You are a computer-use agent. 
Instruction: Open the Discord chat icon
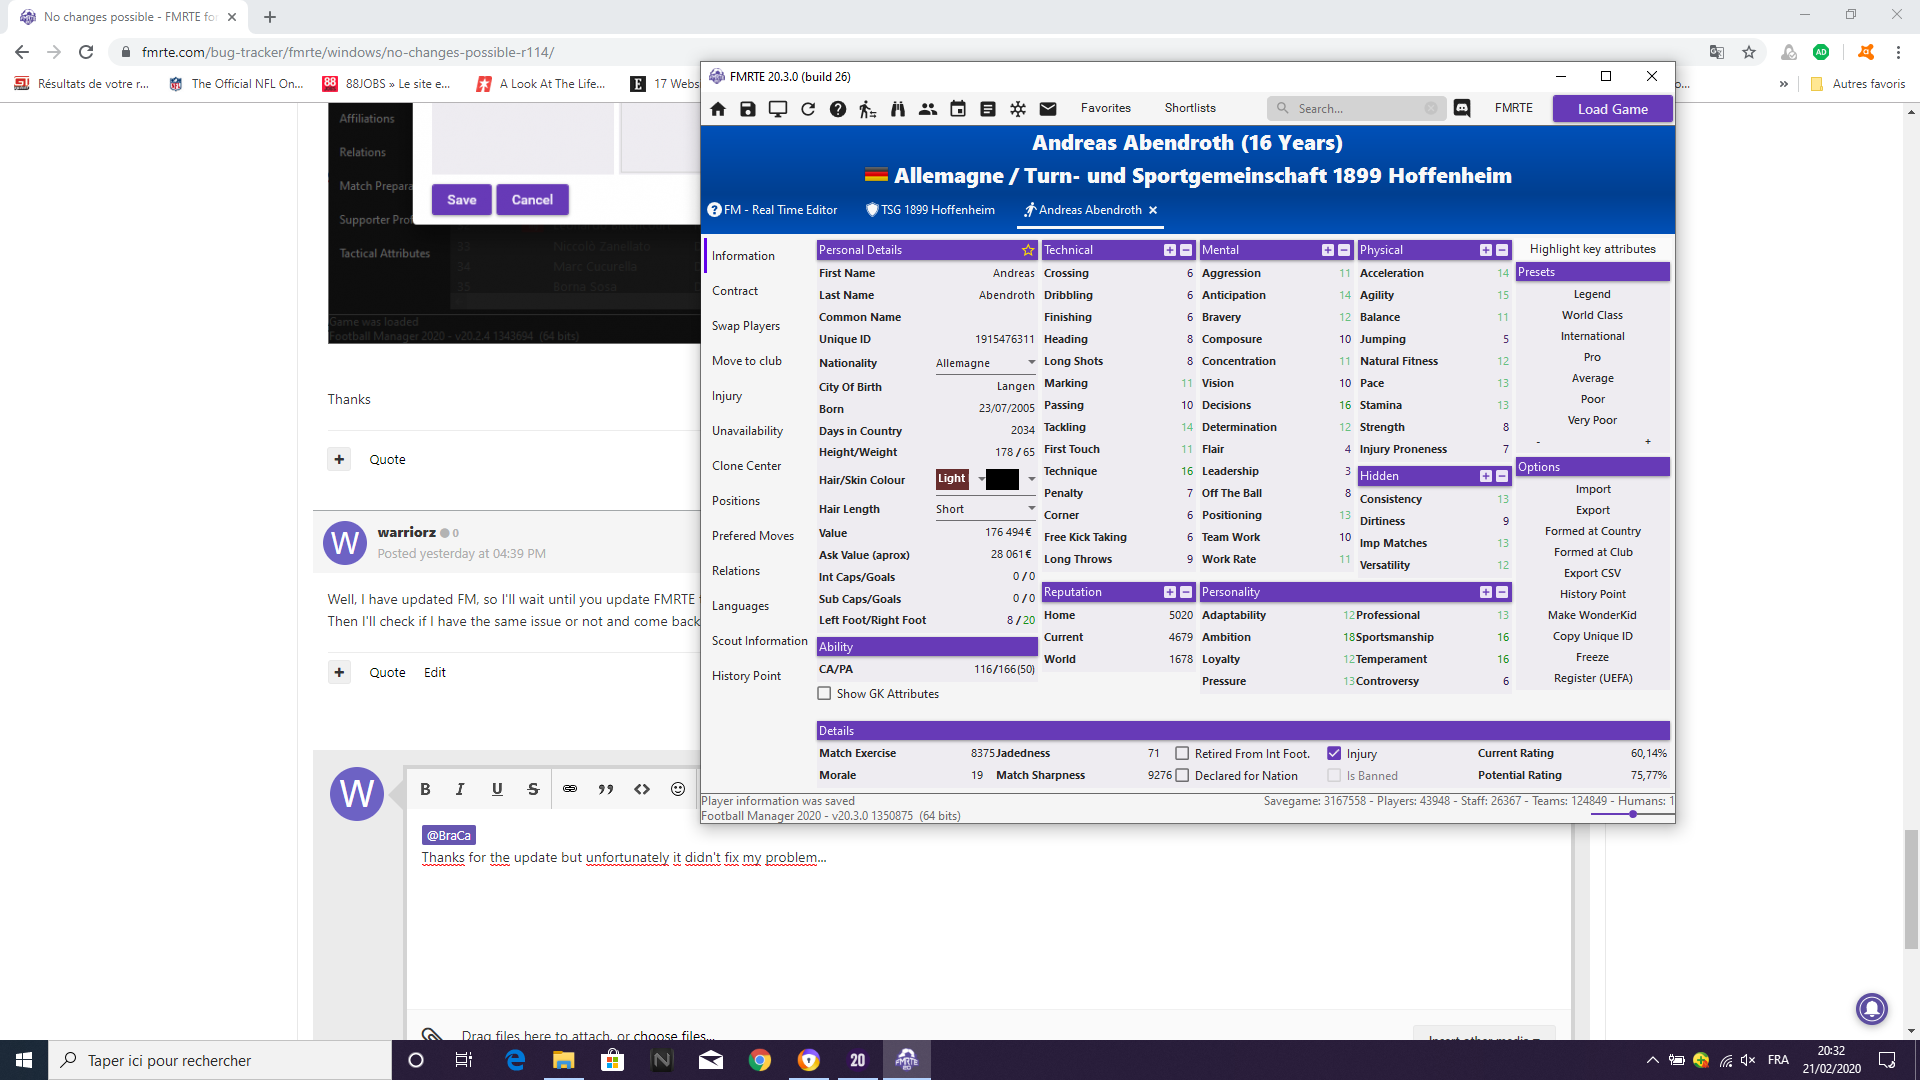pyautogui.click(x=1462, y=108)
